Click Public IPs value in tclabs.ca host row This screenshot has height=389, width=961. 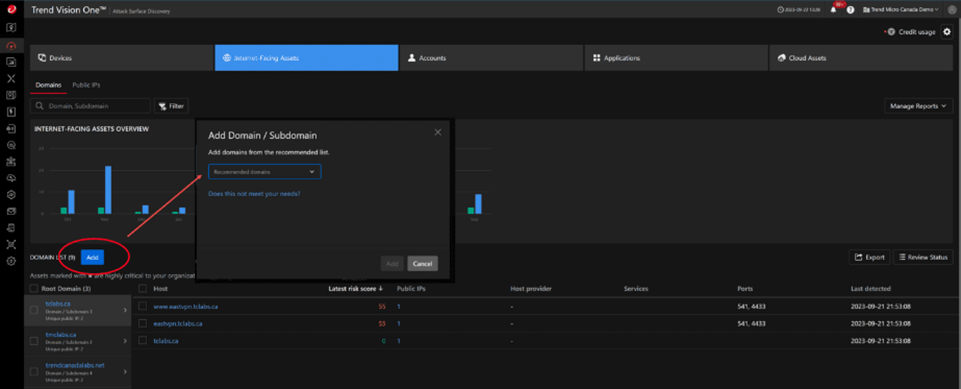point(399,340)
